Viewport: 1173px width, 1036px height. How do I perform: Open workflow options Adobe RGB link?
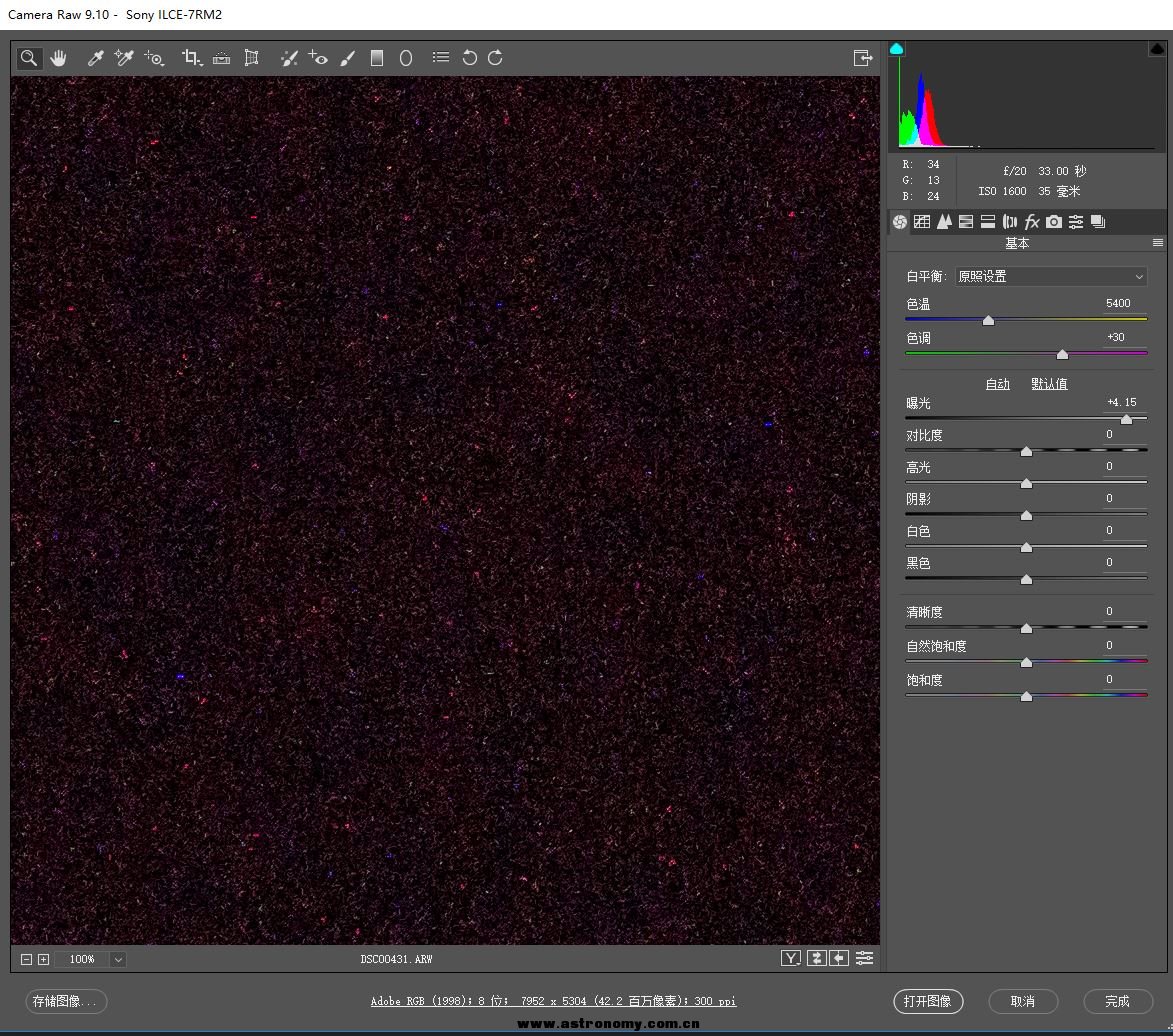click(x=554, y=1001)
